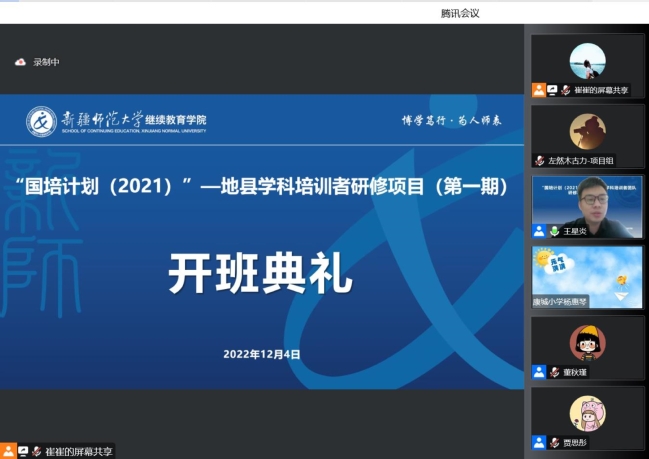649x459 pixels.
Task: Select the 贾思彤 participant avatar tile
Action: (x=587, y=414)
